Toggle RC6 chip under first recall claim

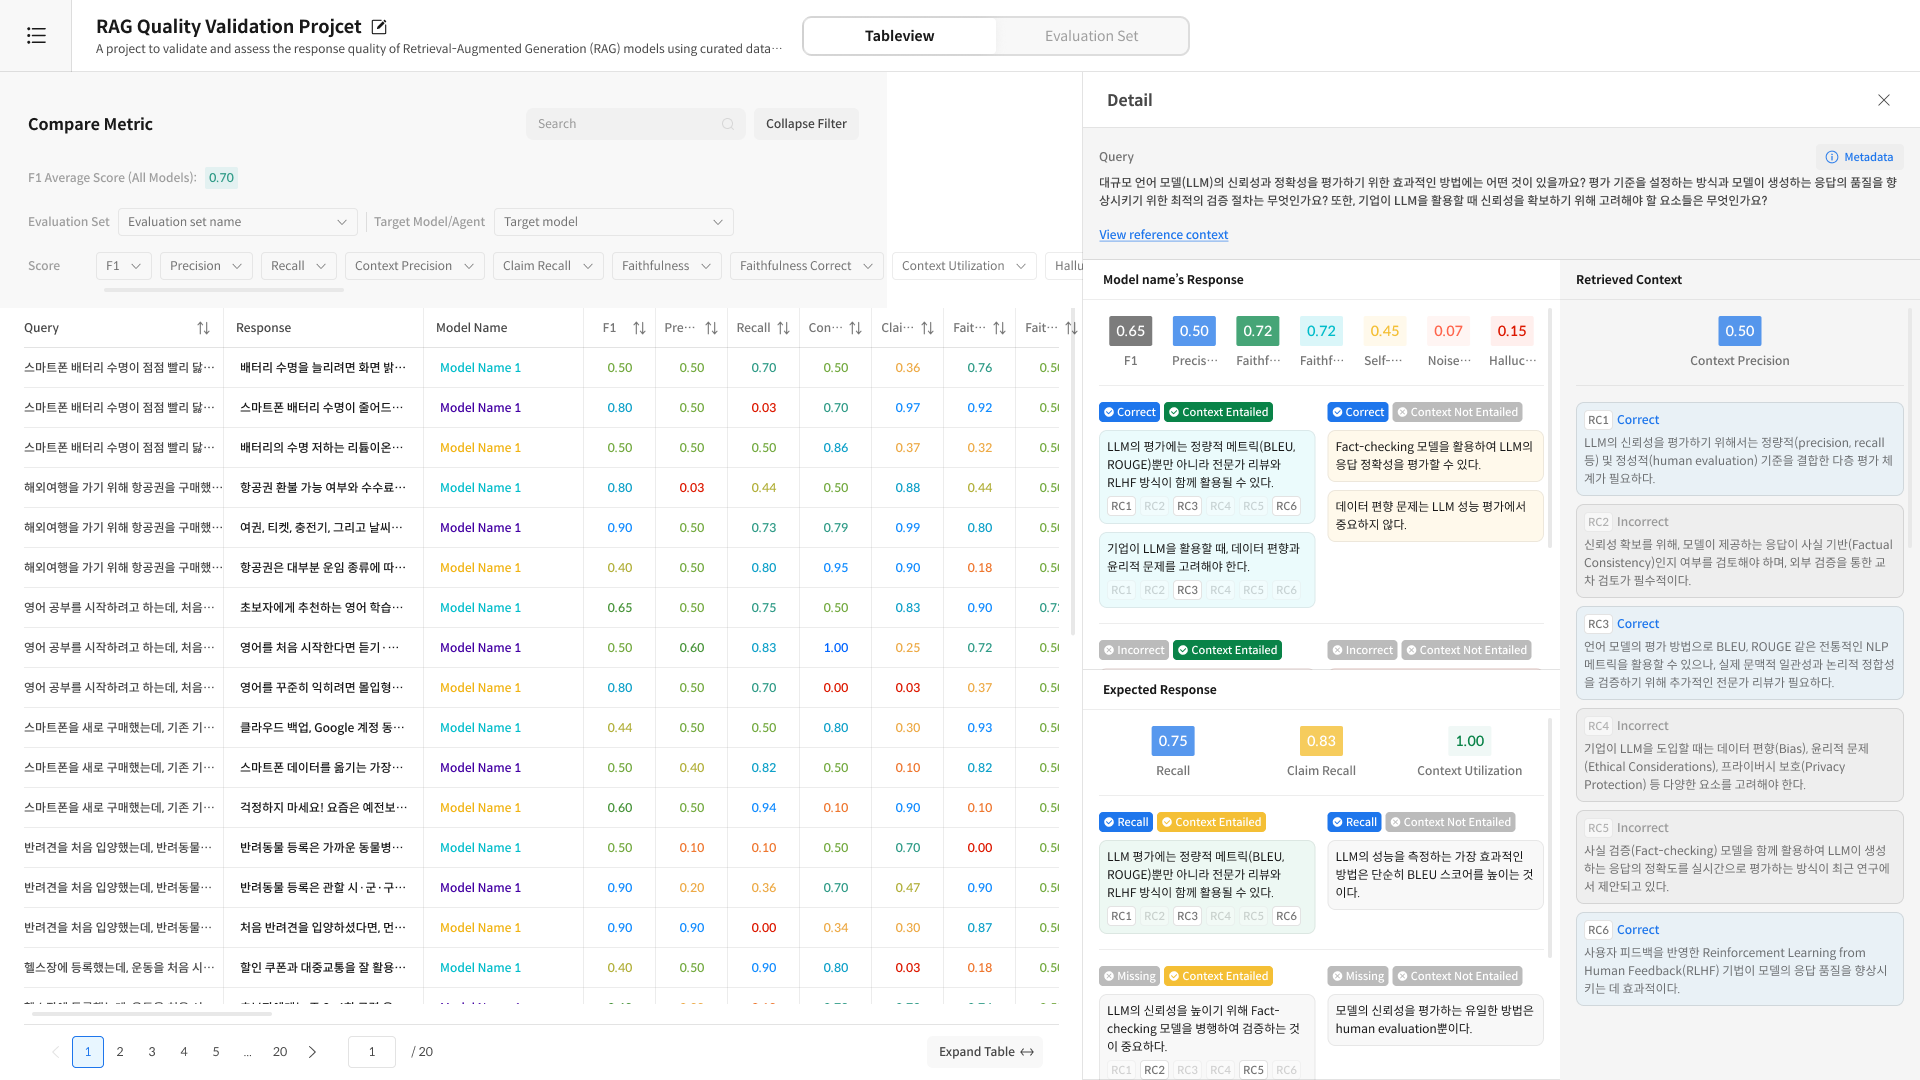pyautogui.click(x=1286, y=916)
